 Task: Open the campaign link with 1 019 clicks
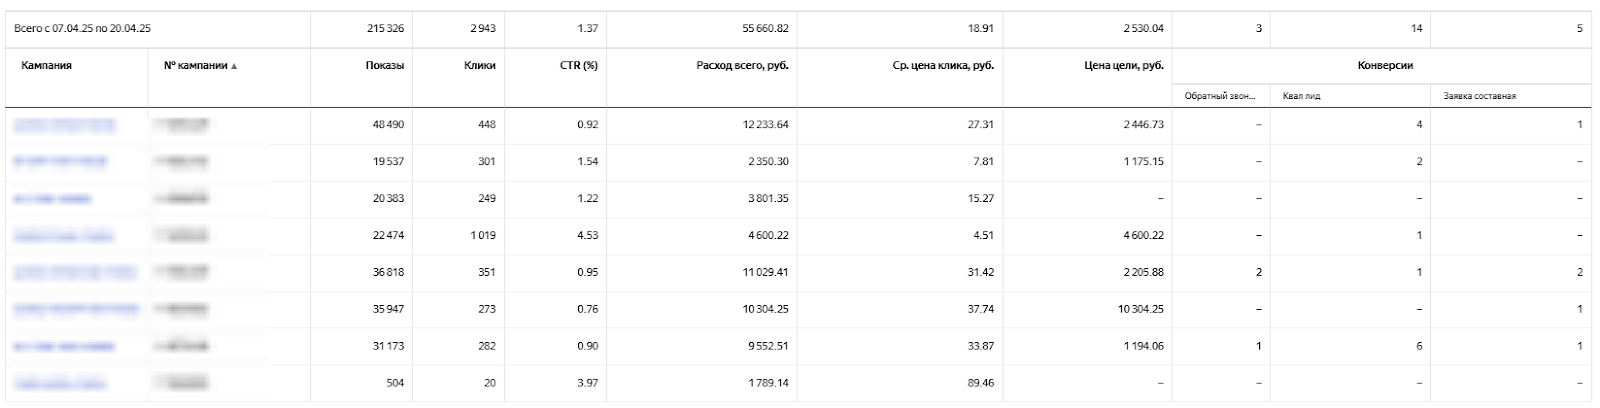pos(64,236)
